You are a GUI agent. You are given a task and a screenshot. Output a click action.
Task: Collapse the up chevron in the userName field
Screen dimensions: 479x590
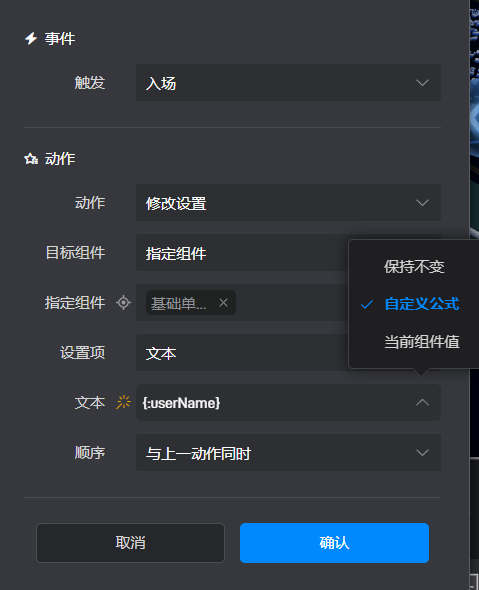tap(423, 402)
